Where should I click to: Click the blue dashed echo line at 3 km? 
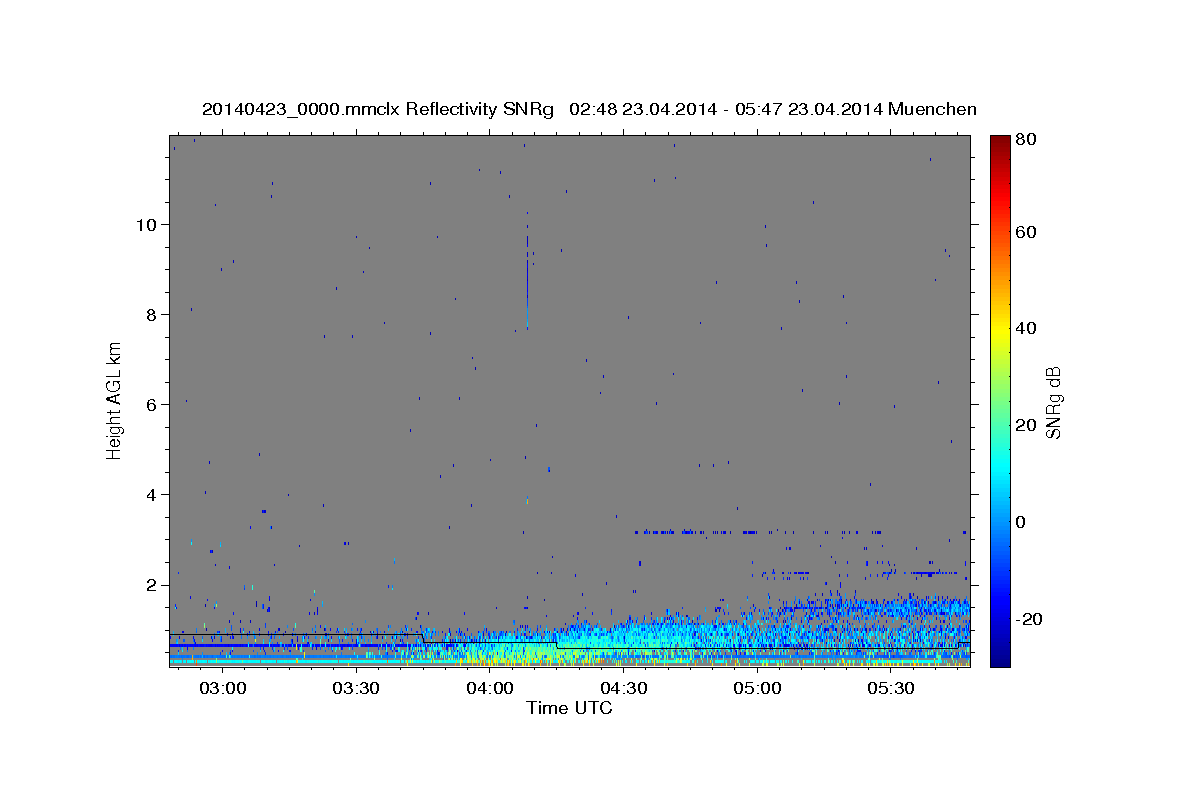tap(760, 532)
